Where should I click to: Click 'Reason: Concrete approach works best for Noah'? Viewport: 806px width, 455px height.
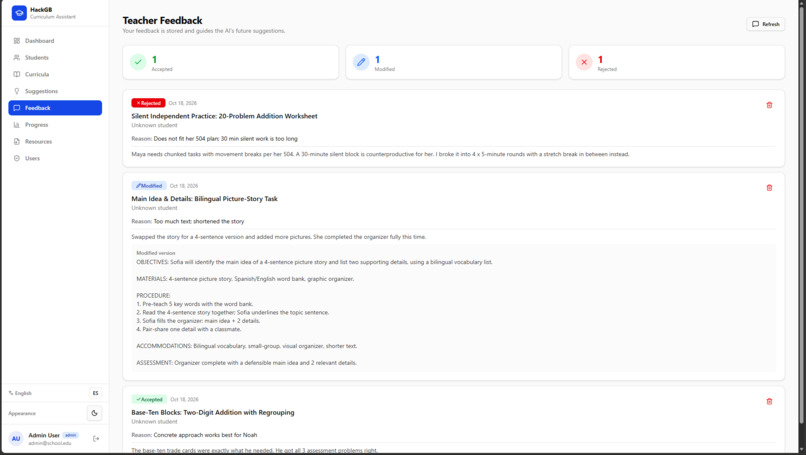pyautogui.click(x=194, y=435)
